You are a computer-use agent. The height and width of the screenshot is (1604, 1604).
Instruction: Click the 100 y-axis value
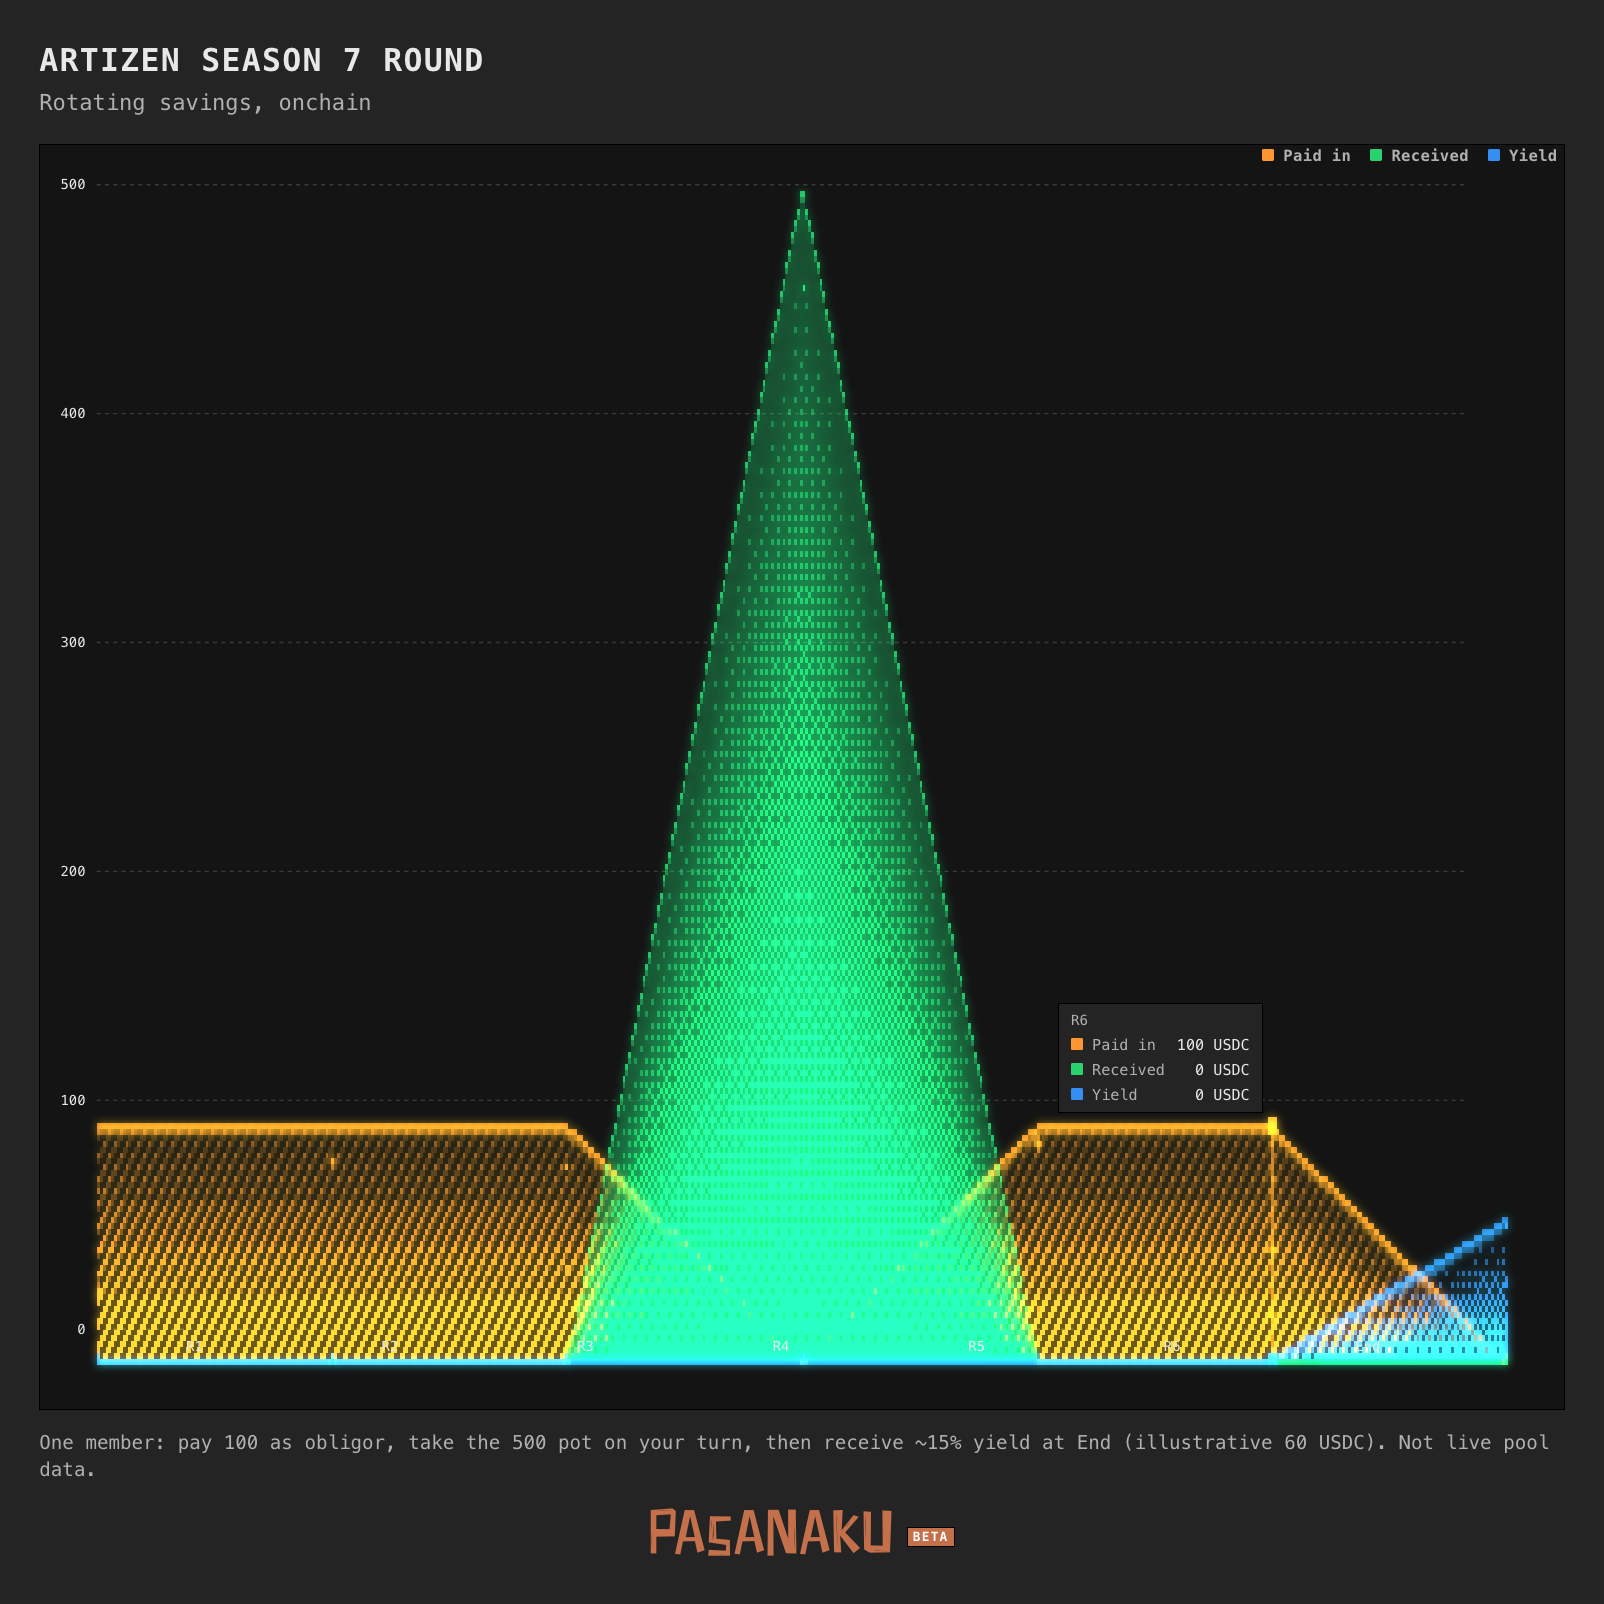coord(73,1100)
